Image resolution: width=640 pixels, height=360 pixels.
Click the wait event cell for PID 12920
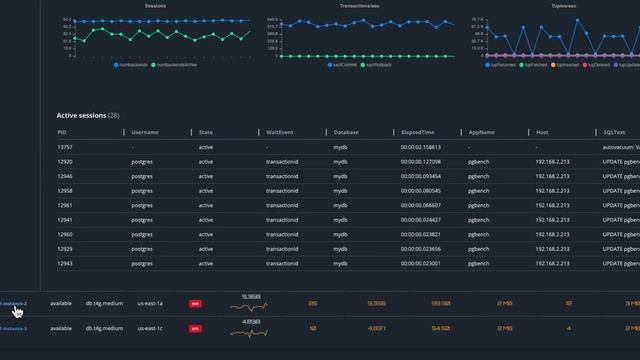pyautogui.click(x=282, y=162)
